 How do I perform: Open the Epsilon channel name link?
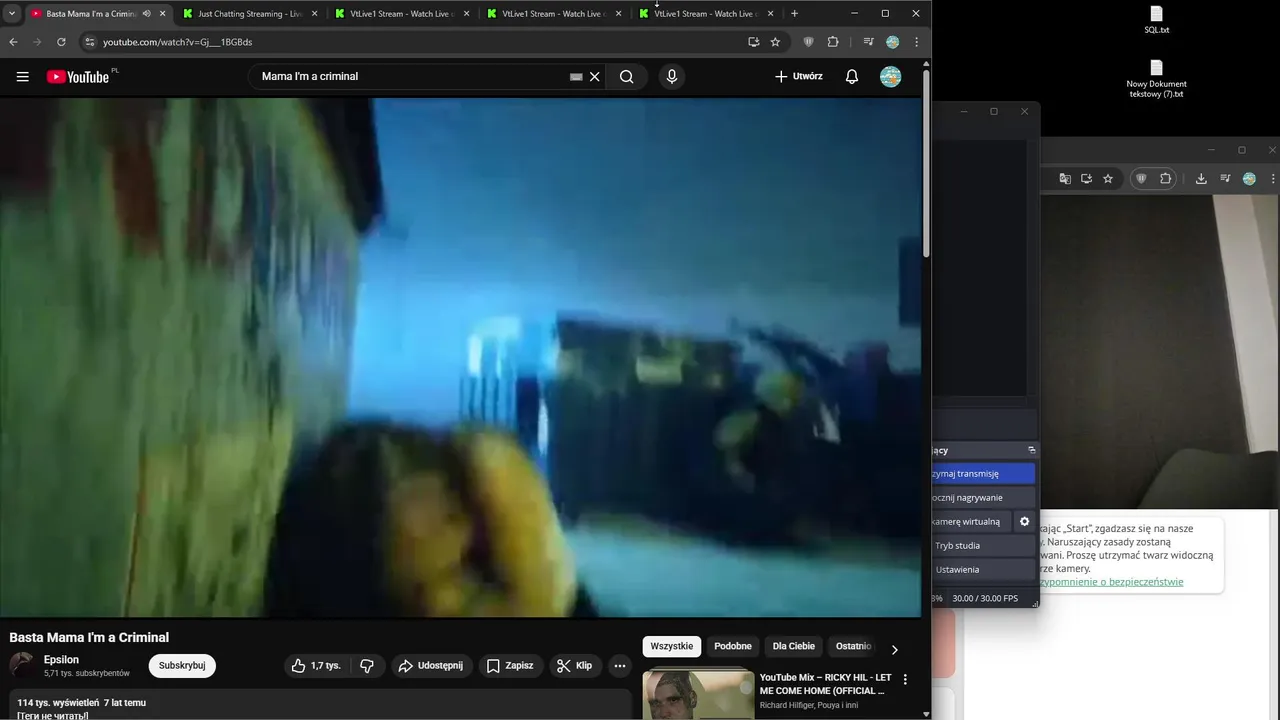pos(61,660)
